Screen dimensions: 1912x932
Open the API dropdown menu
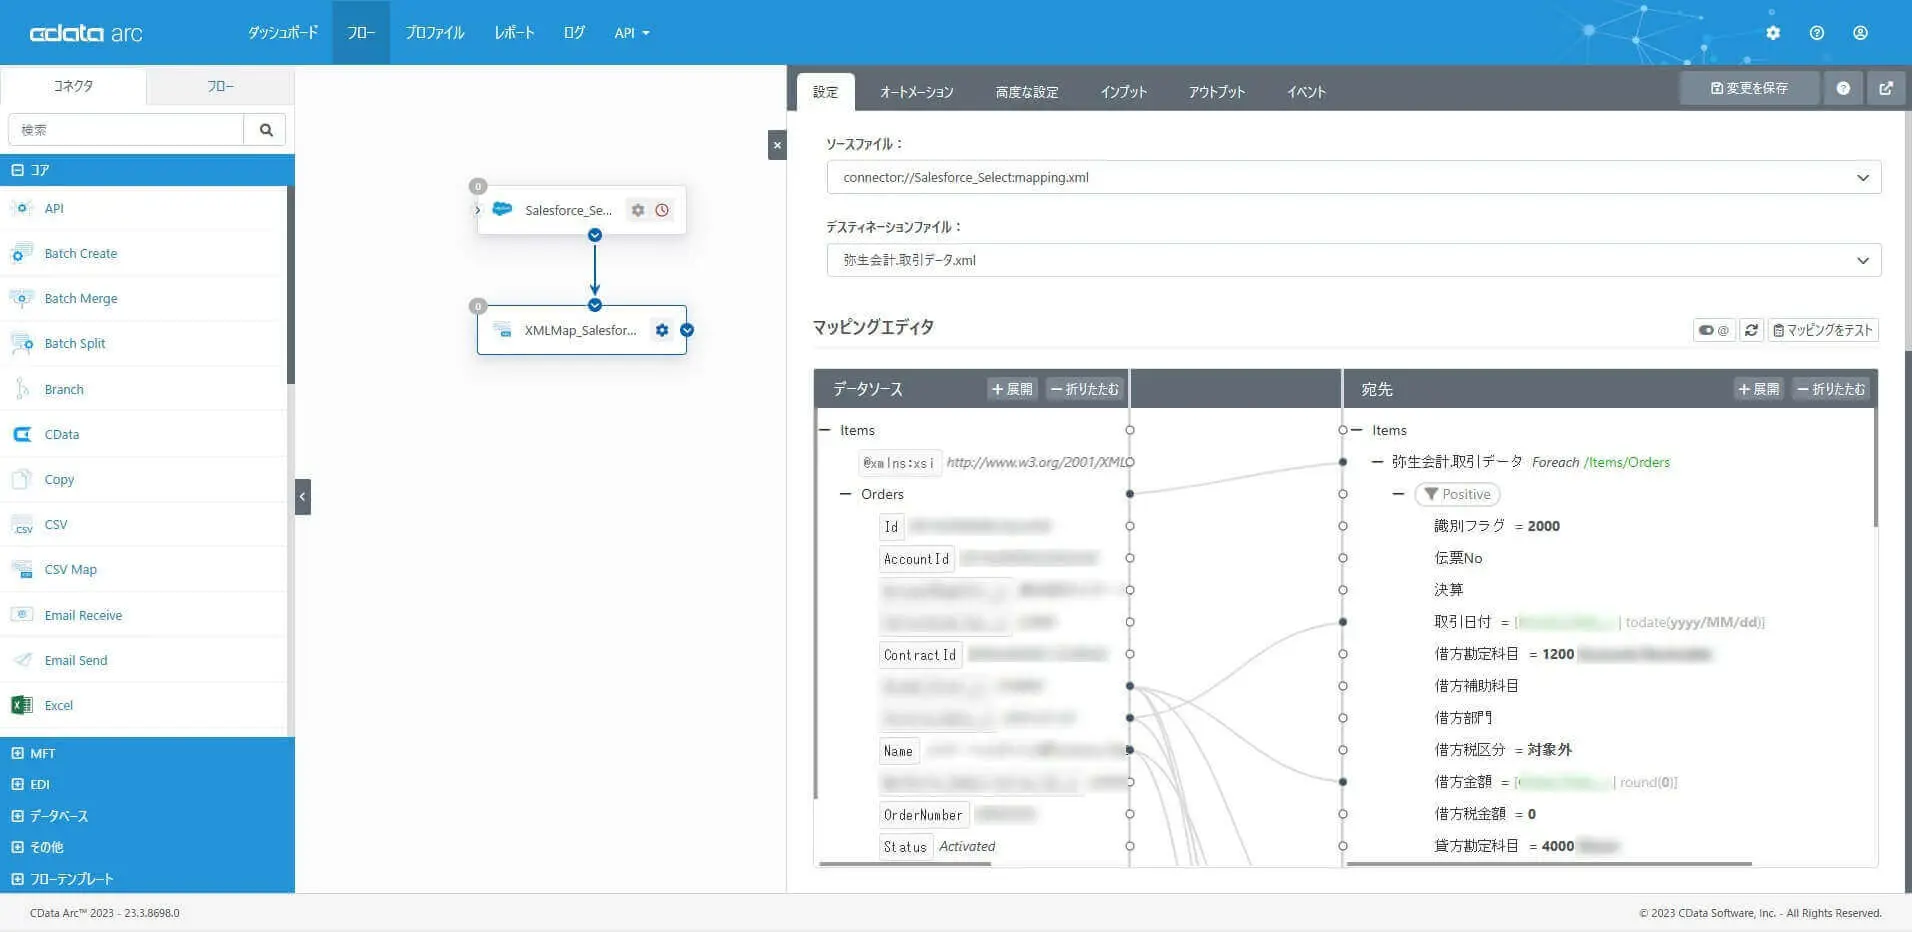(x=632, y=33)
